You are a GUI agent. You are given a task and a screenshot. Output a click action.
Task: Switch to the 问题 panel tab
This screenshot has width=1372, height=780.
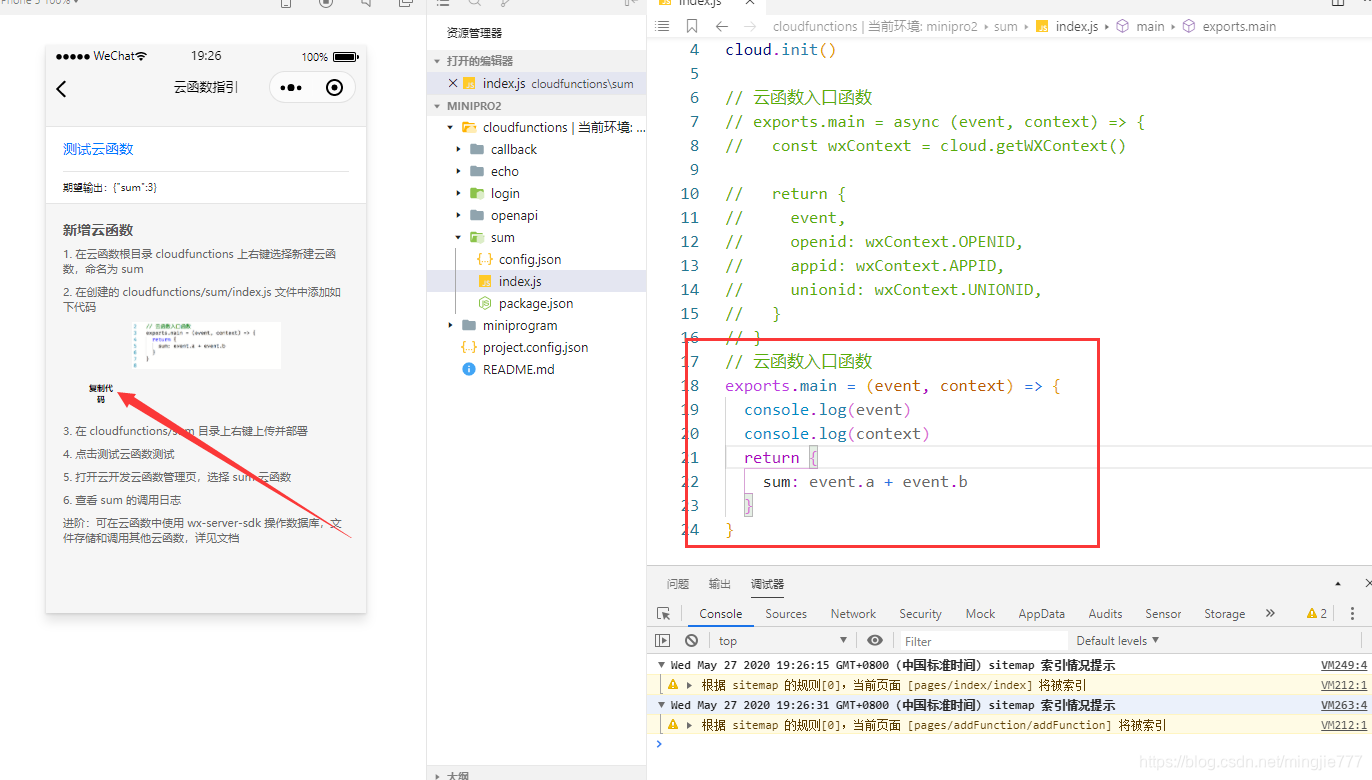tap(678, 584)
